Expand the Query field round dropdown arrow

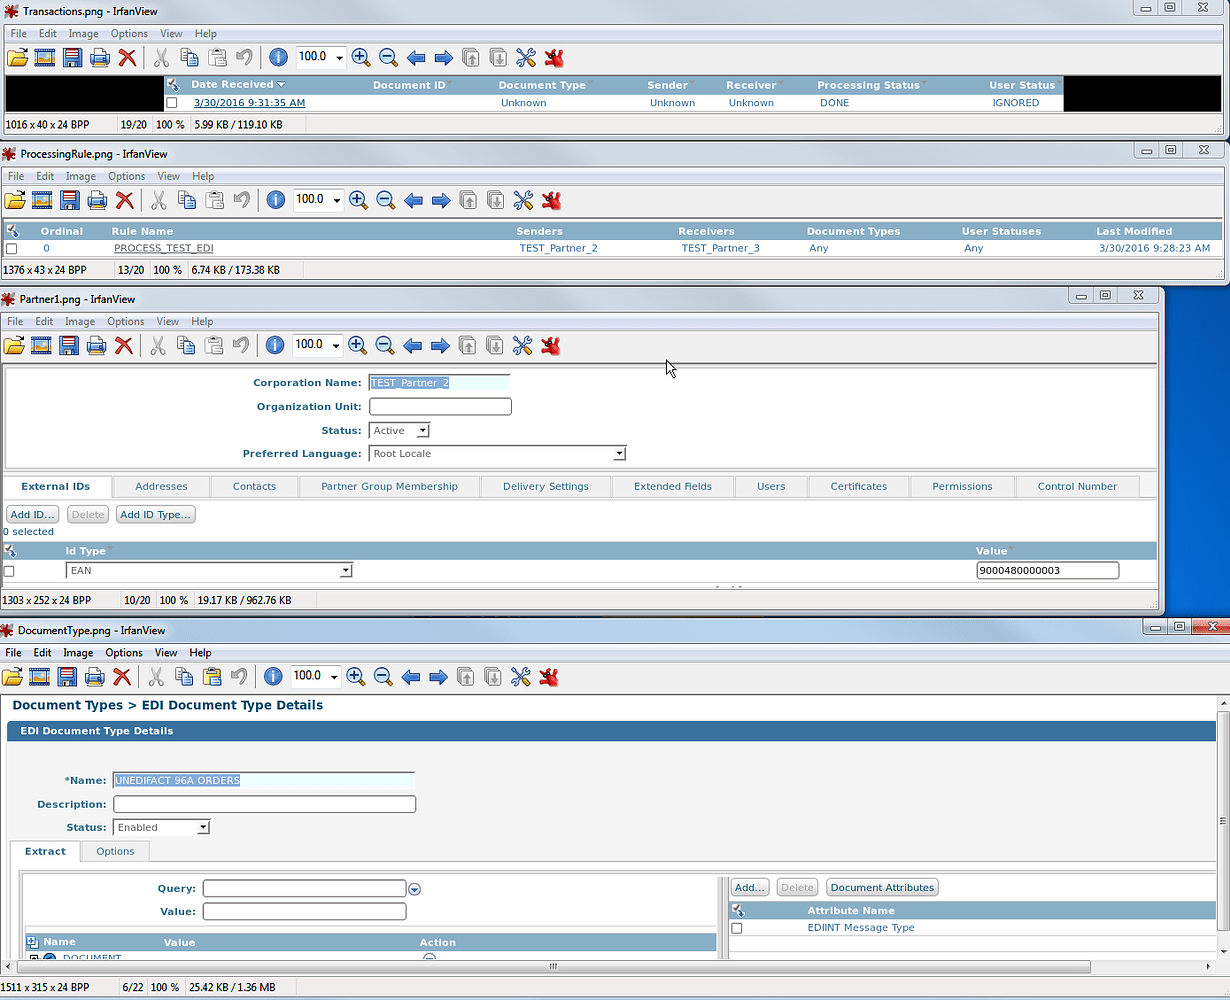415,889
